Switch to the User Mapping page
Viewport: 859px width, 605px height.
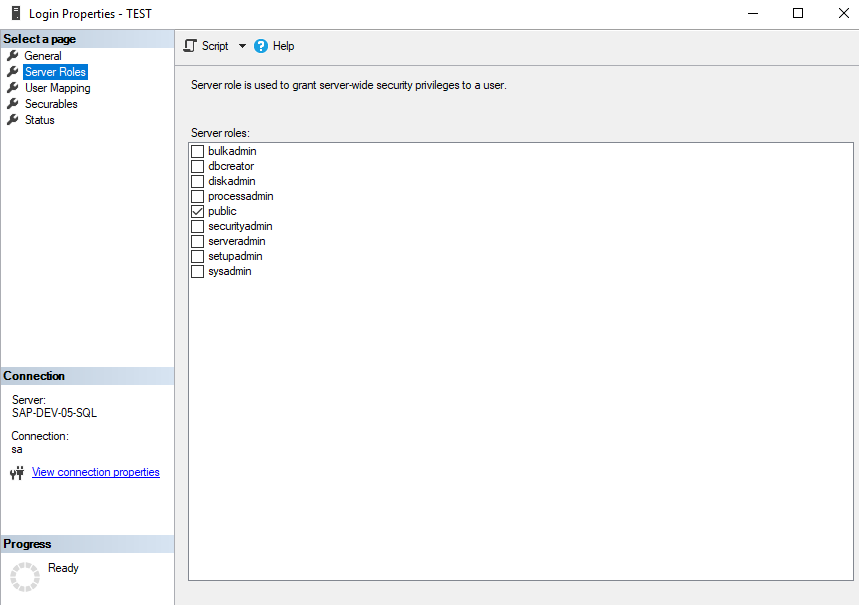point(57,88)
